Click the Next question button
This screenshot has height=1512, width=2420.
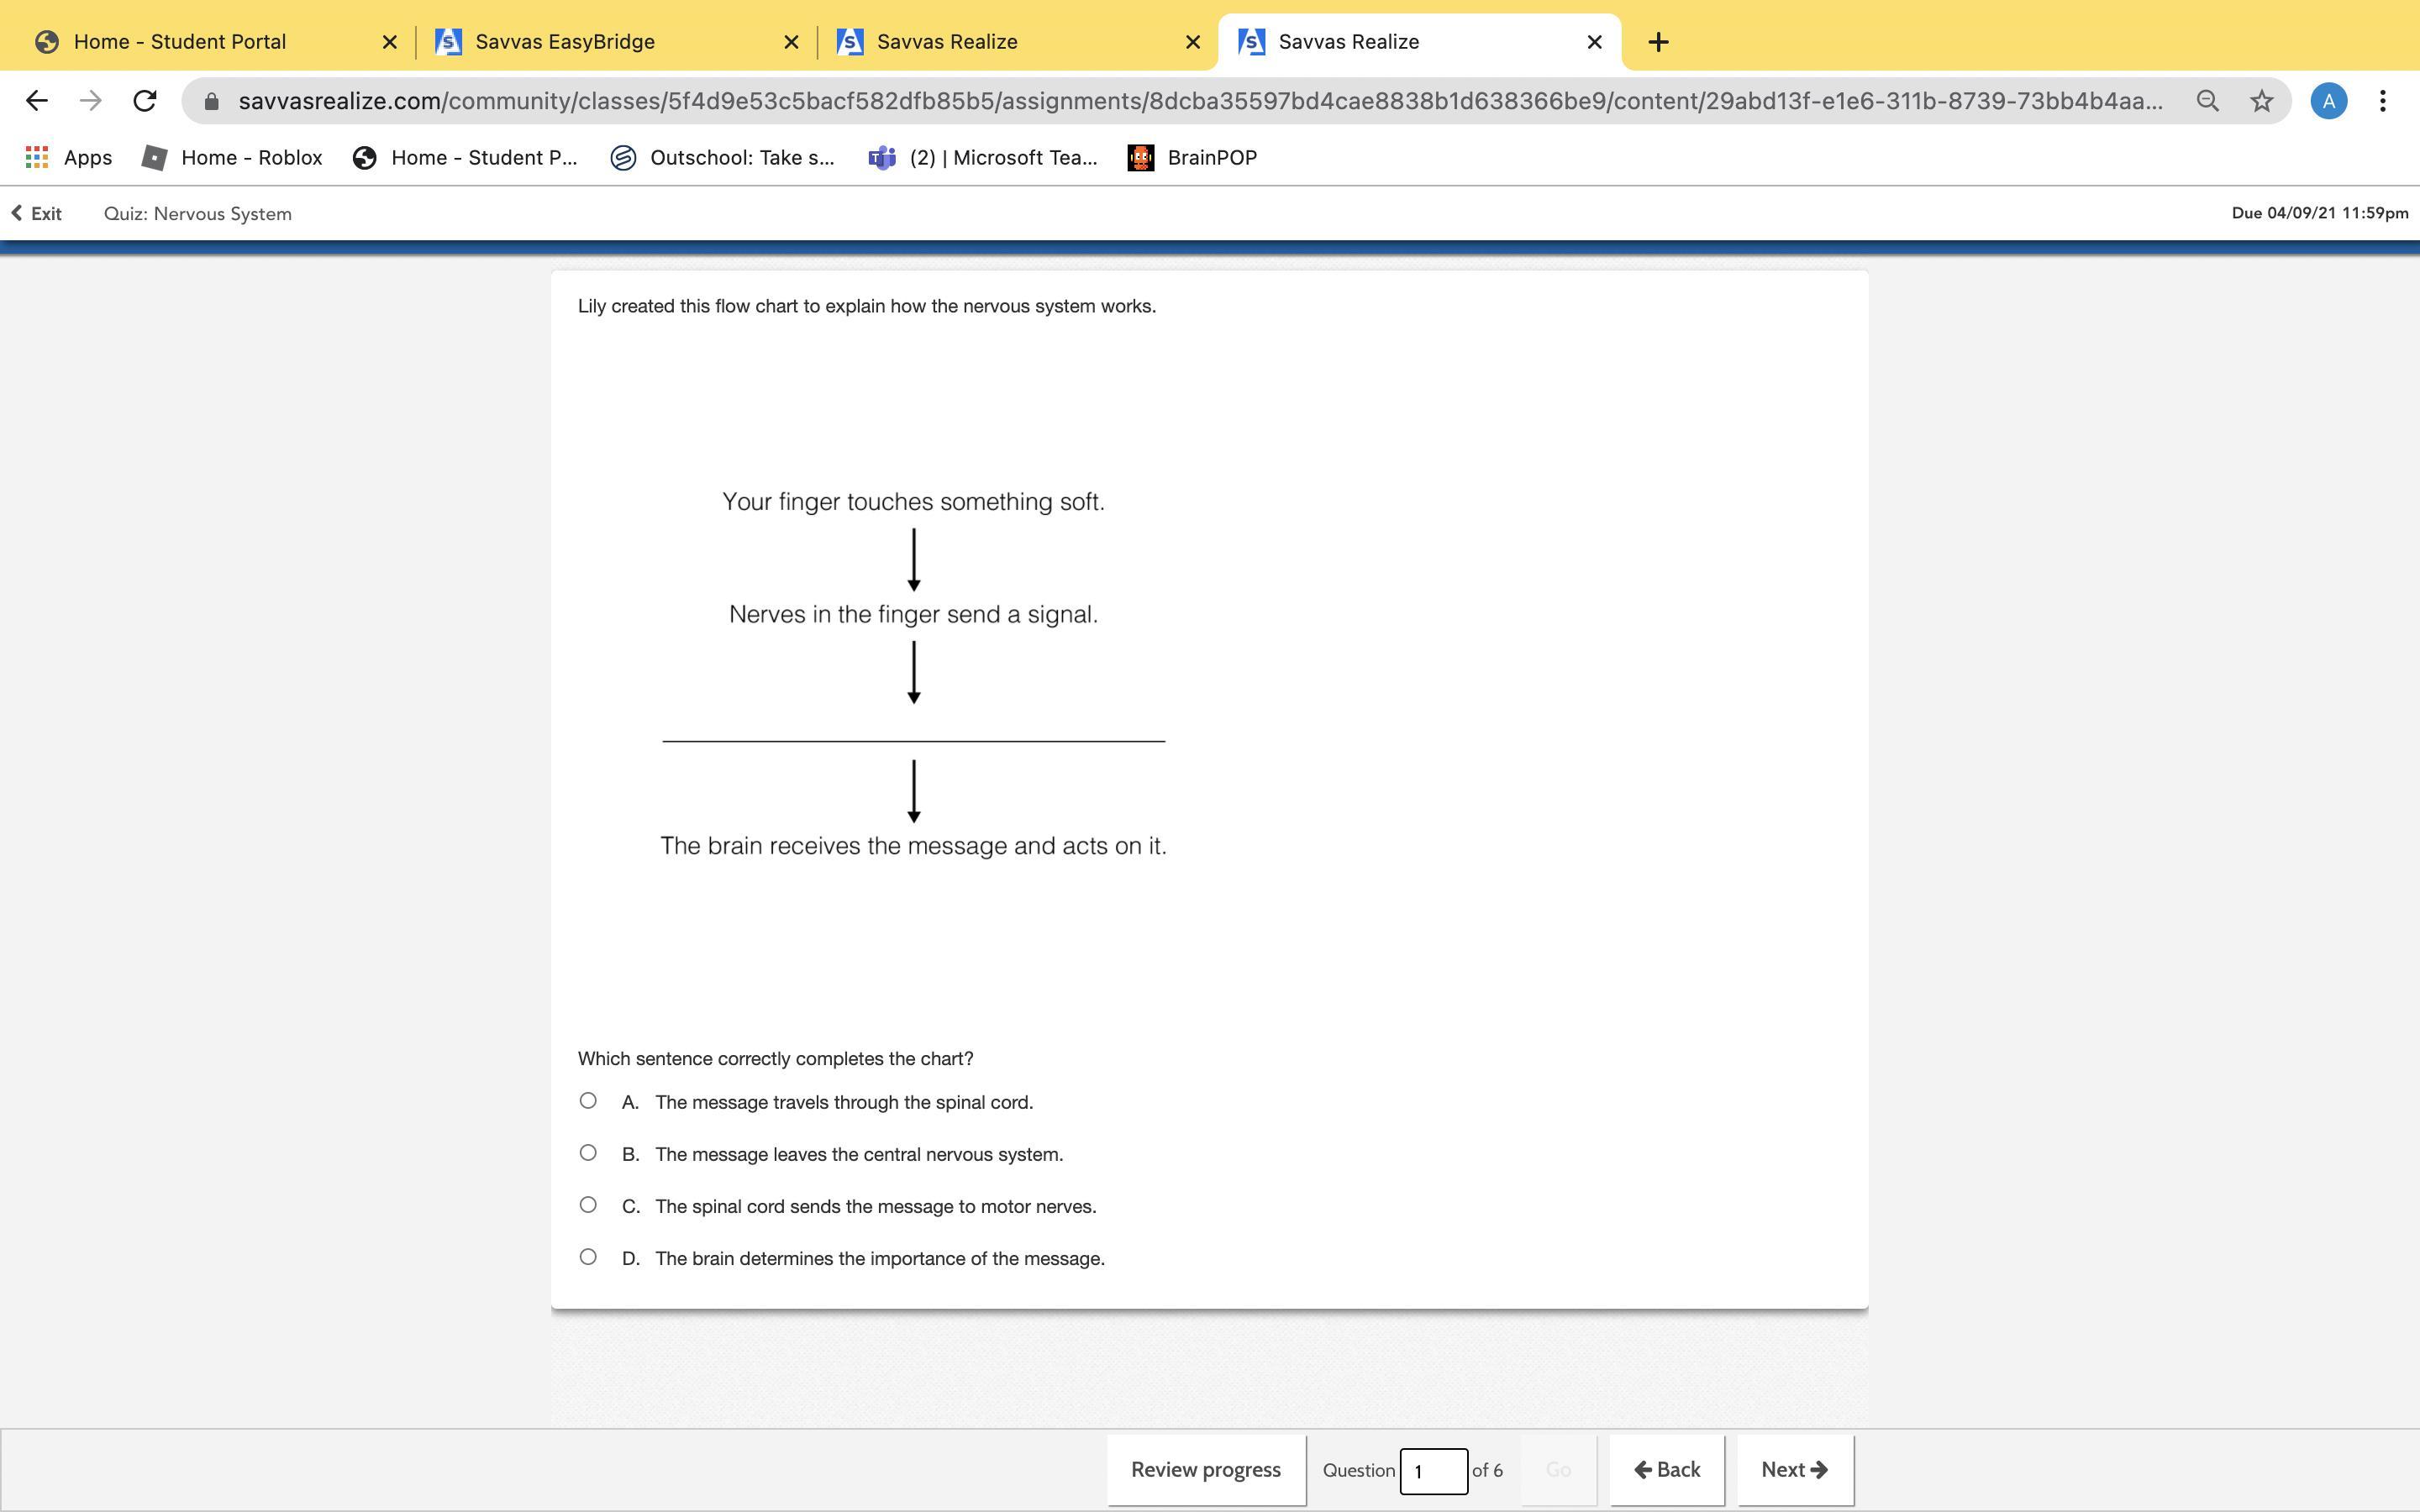click(x=1794, y=1469)
